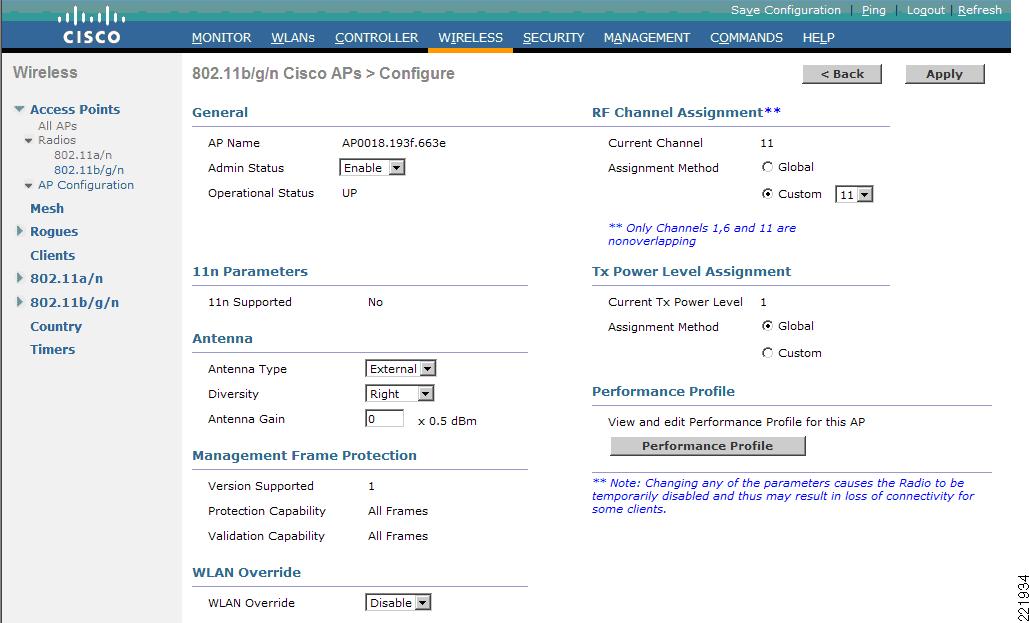Click the Ping link
Viewport: 1029px width, 623px height.
point(873,10)
